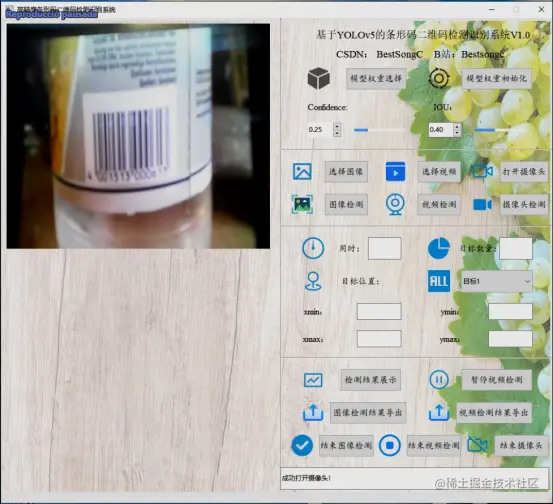Increase IOU value with up arrow
This screenshot has width=553, height=504.
pos(457,126)
